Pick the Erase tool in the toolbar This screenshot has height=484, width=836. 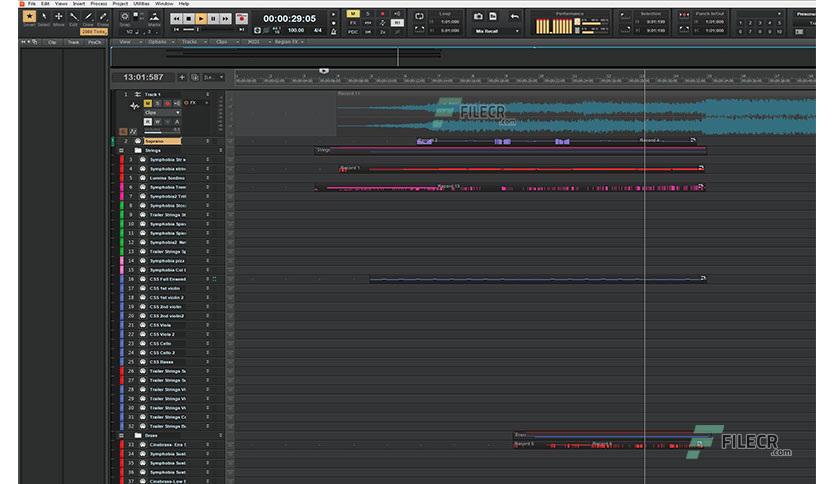[x=103, y=17]
